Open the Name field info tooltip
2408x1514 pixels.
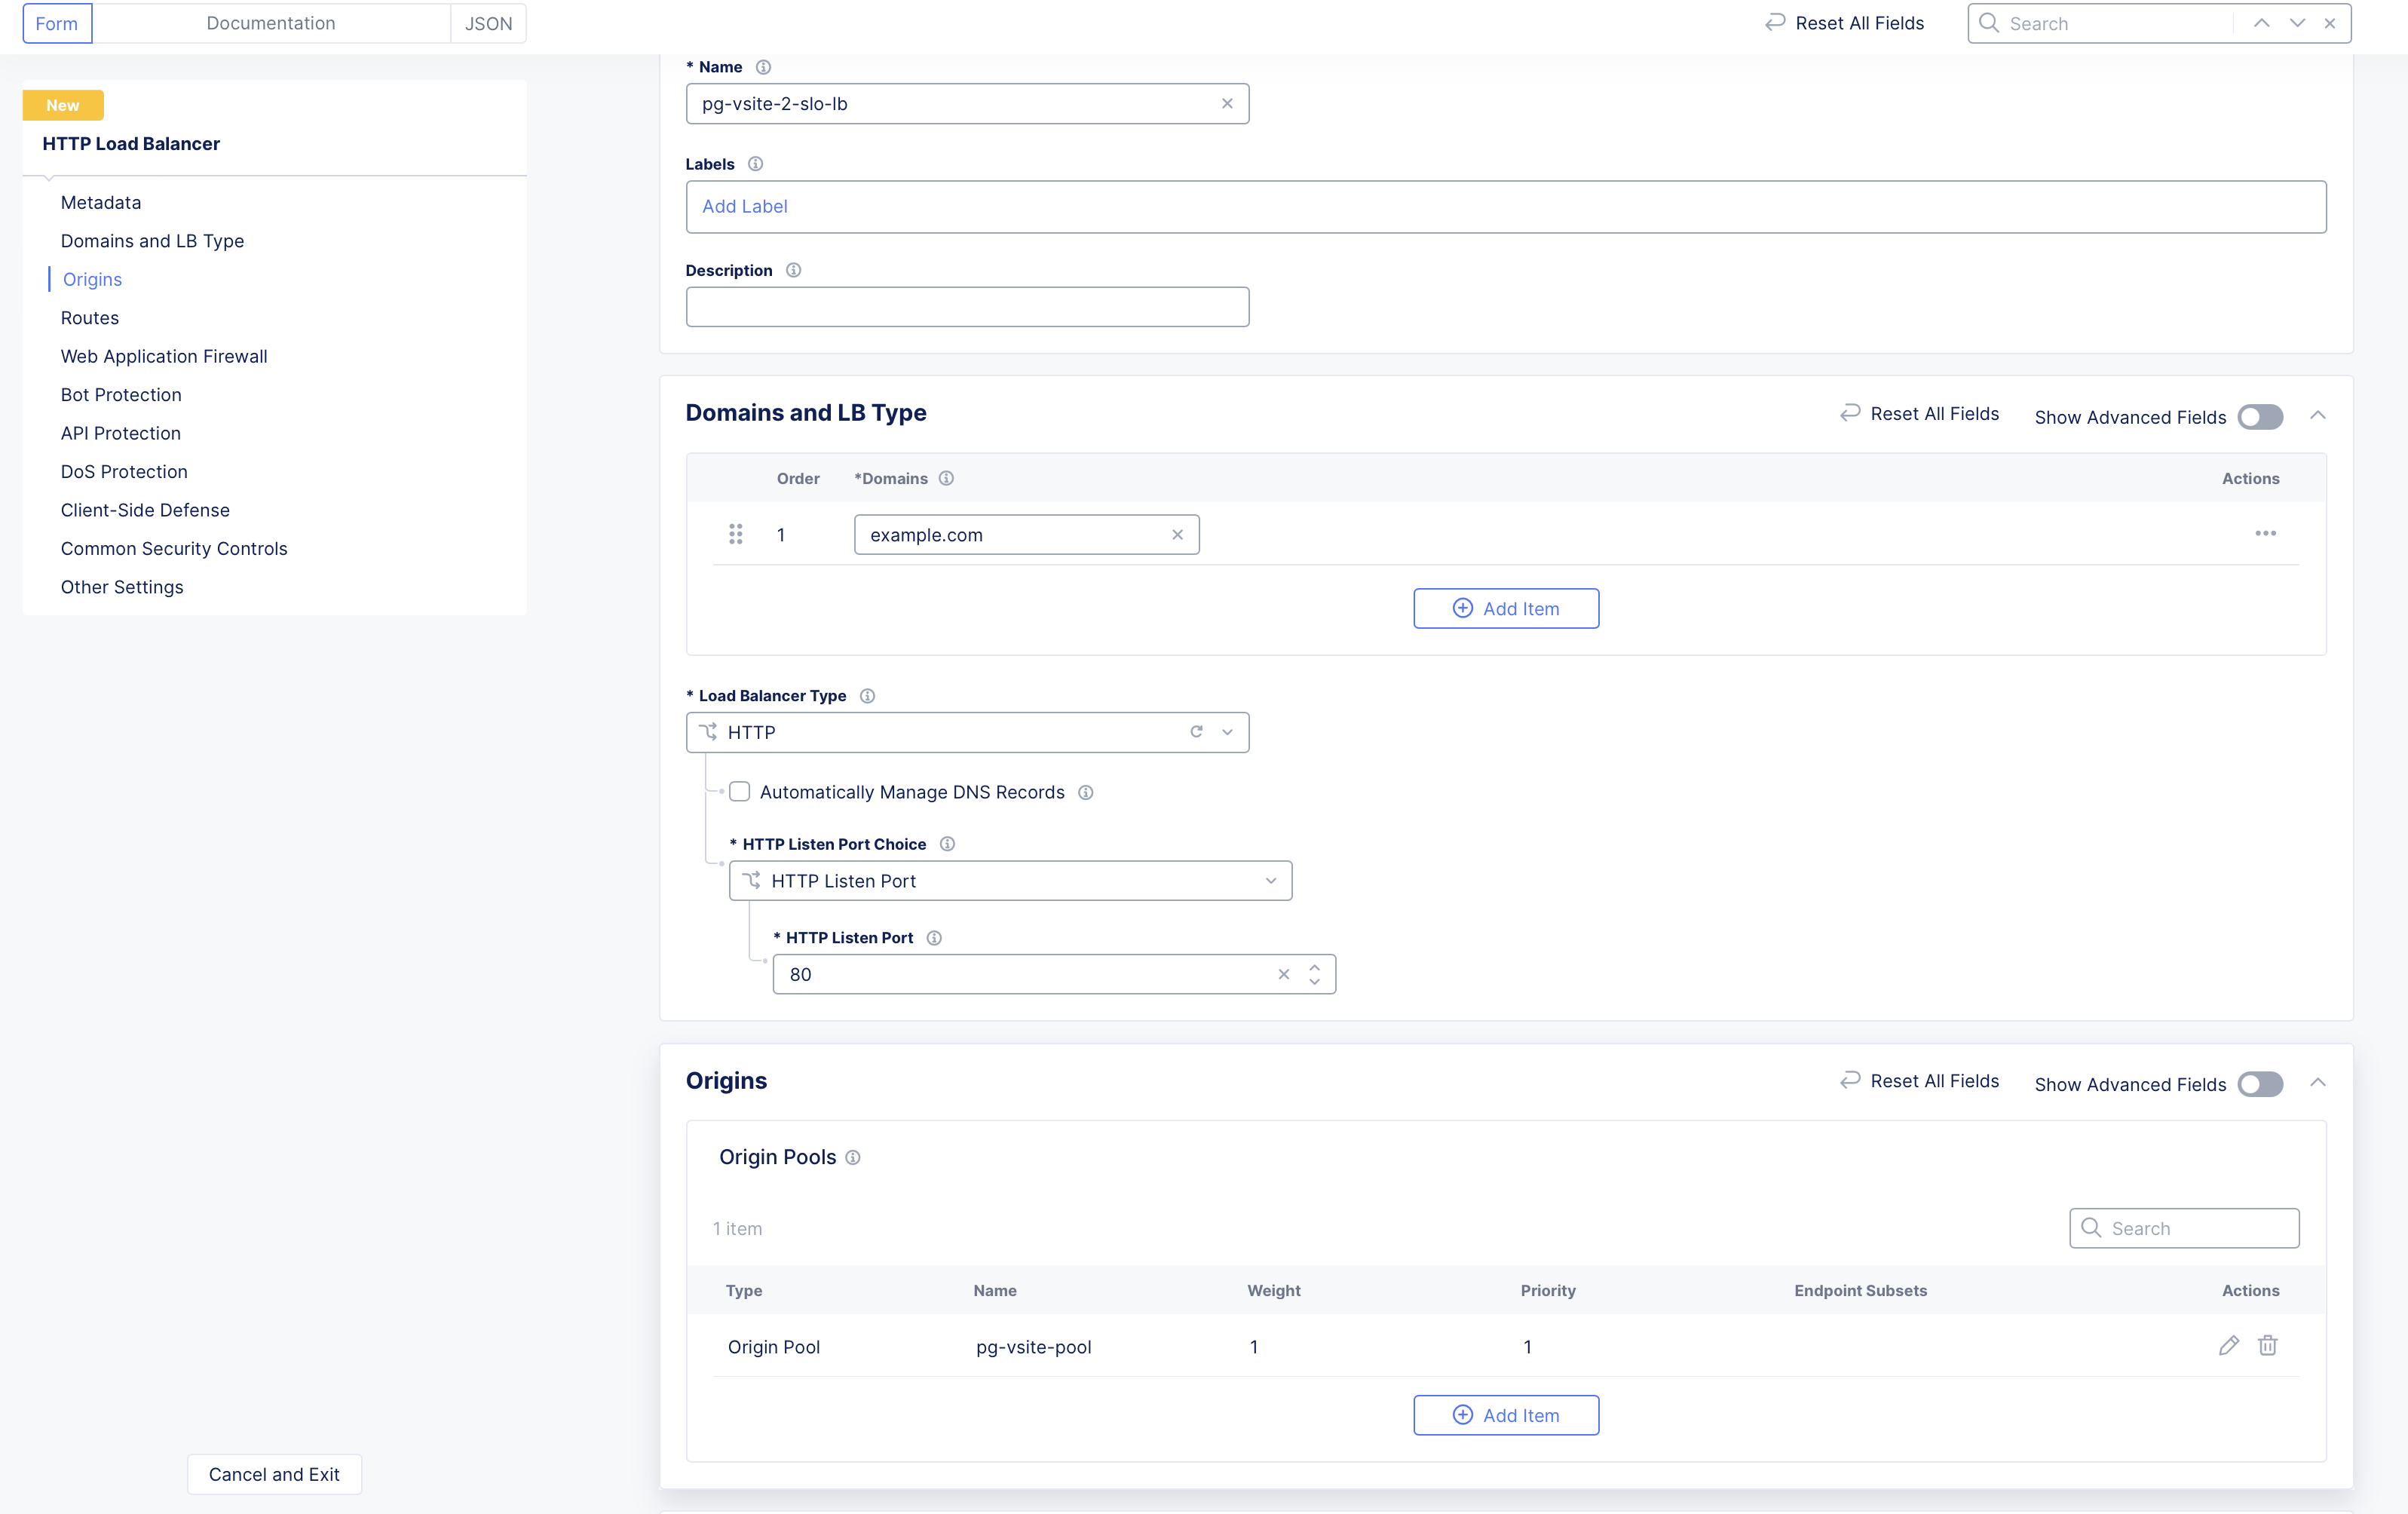[763, 67]
